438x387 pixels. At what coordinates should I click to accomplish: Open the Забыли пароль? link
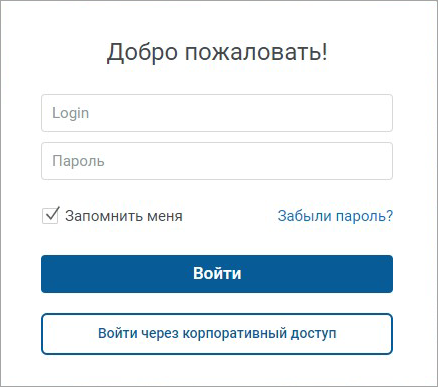(335, 216)
